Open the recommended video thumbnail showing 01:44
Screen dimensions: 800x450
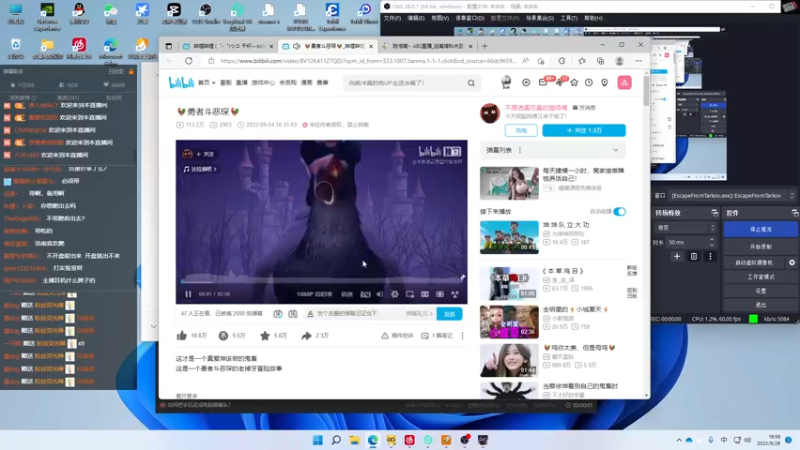pyautogui.click(x=509, y=360)
